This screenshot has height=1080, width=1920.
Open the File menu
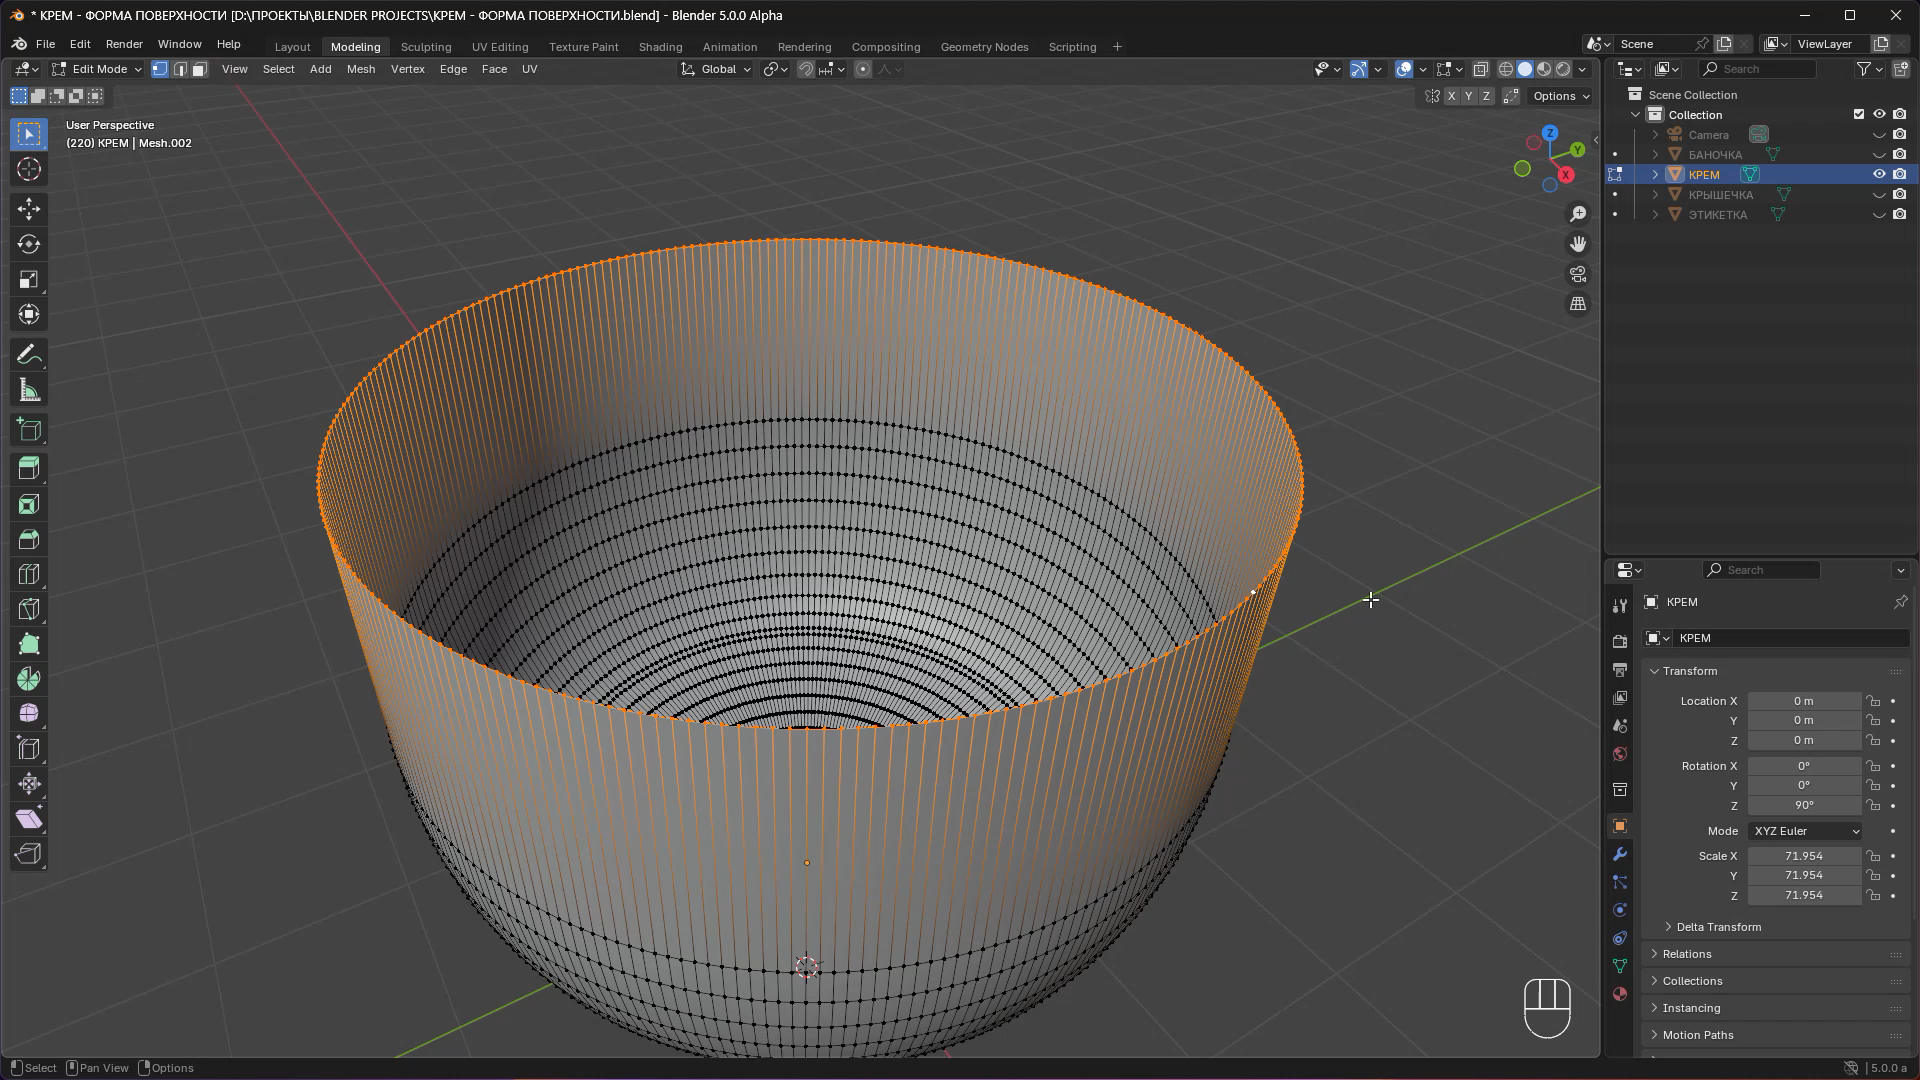pyautogui.click(x=45, y=44)
